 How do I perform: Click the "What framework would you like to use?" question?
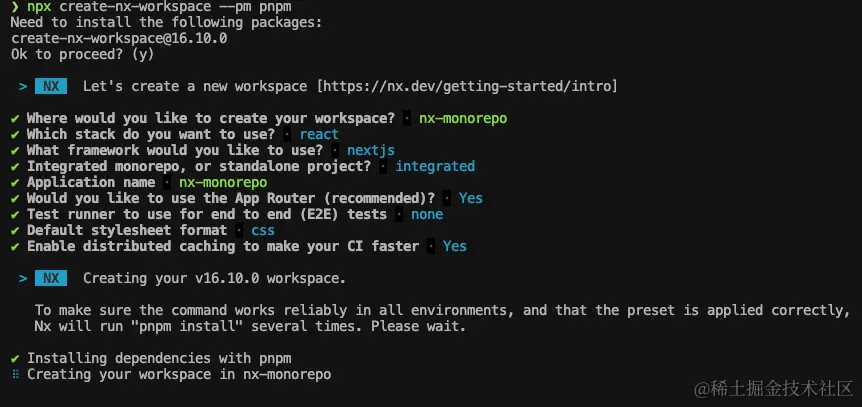point(175,150)
